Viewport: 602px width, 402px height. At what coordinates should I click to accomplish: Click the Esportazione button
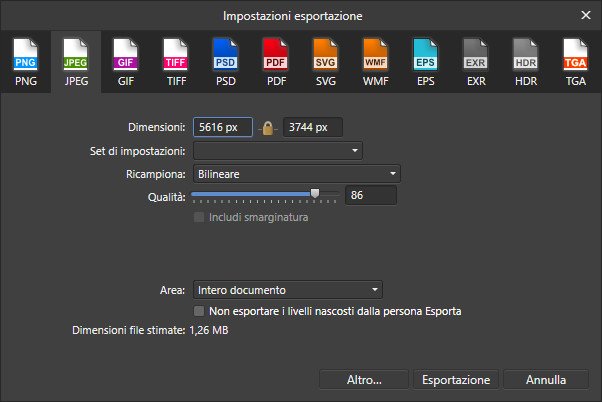(x=456, y=380)
